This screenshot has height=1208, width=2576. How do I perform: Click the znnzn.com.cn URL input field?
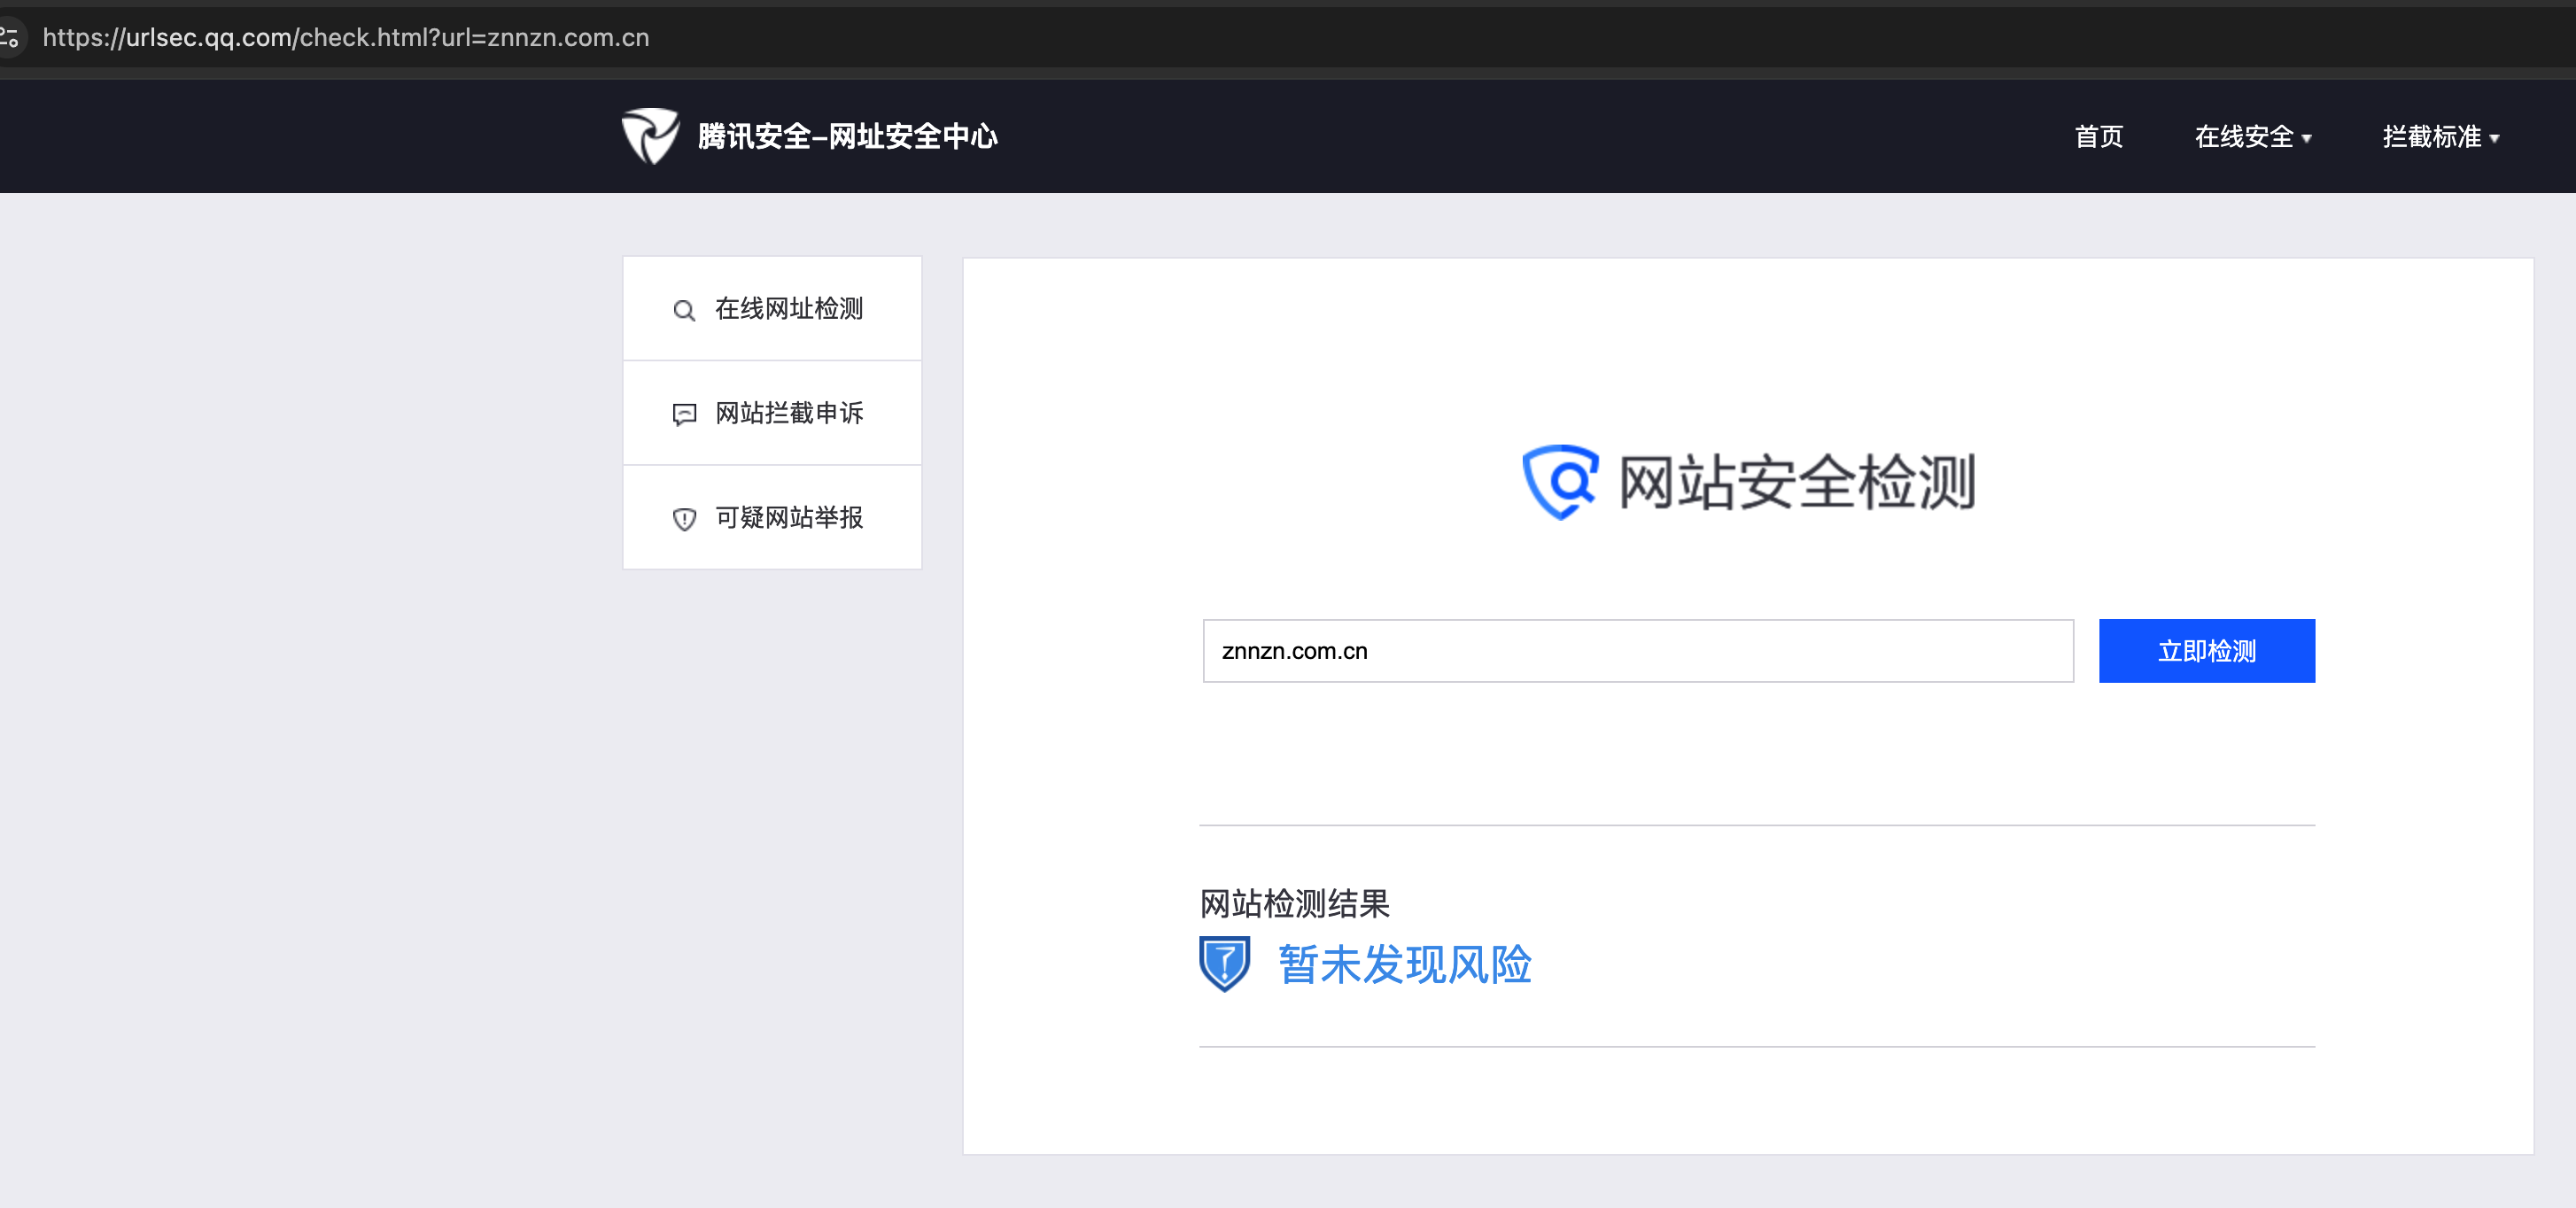(1637, 651)
